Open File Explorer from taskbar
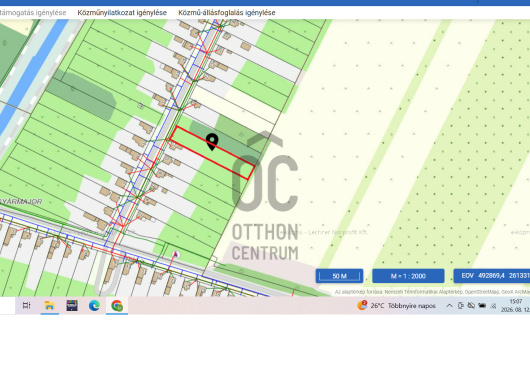This screenshot has height=390, width=530. click(x=49, y=306)
